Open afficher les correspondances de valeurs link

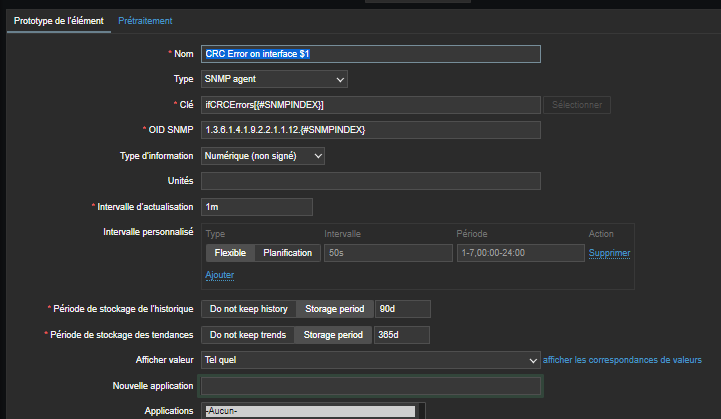[x=621, y=360]
